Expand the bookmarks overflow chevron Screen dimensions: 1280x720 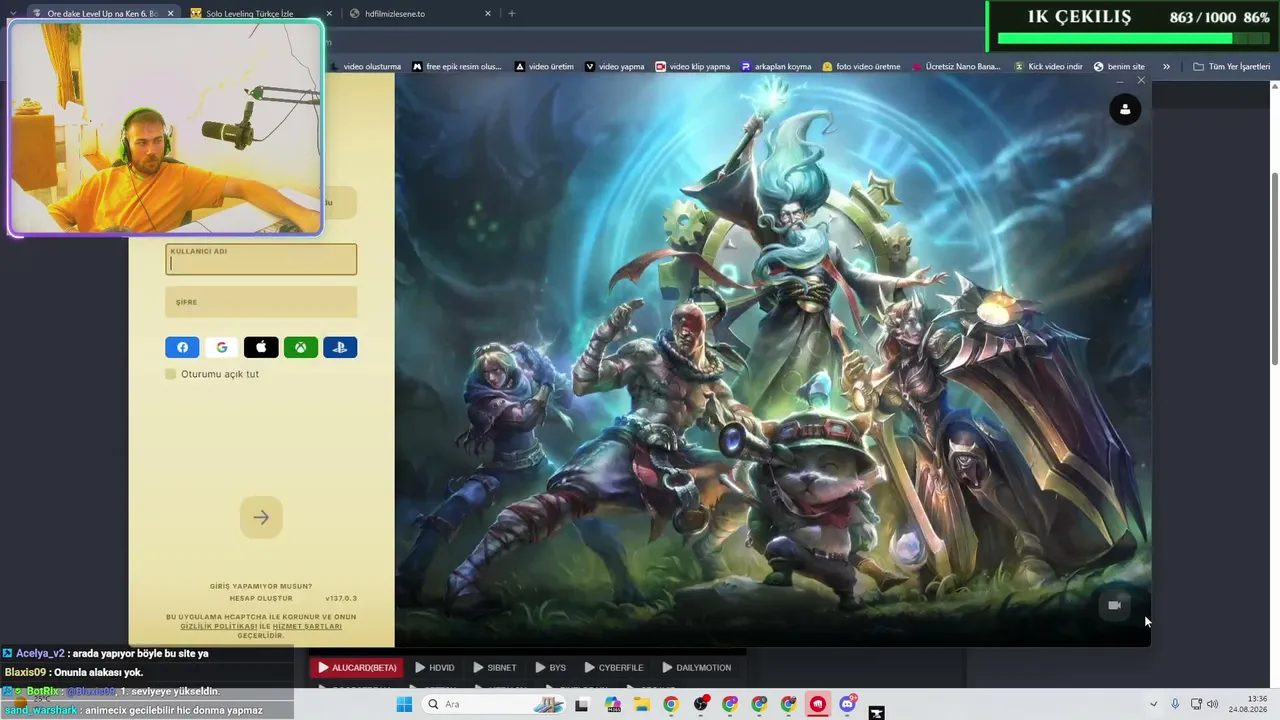pos(1166,67)
